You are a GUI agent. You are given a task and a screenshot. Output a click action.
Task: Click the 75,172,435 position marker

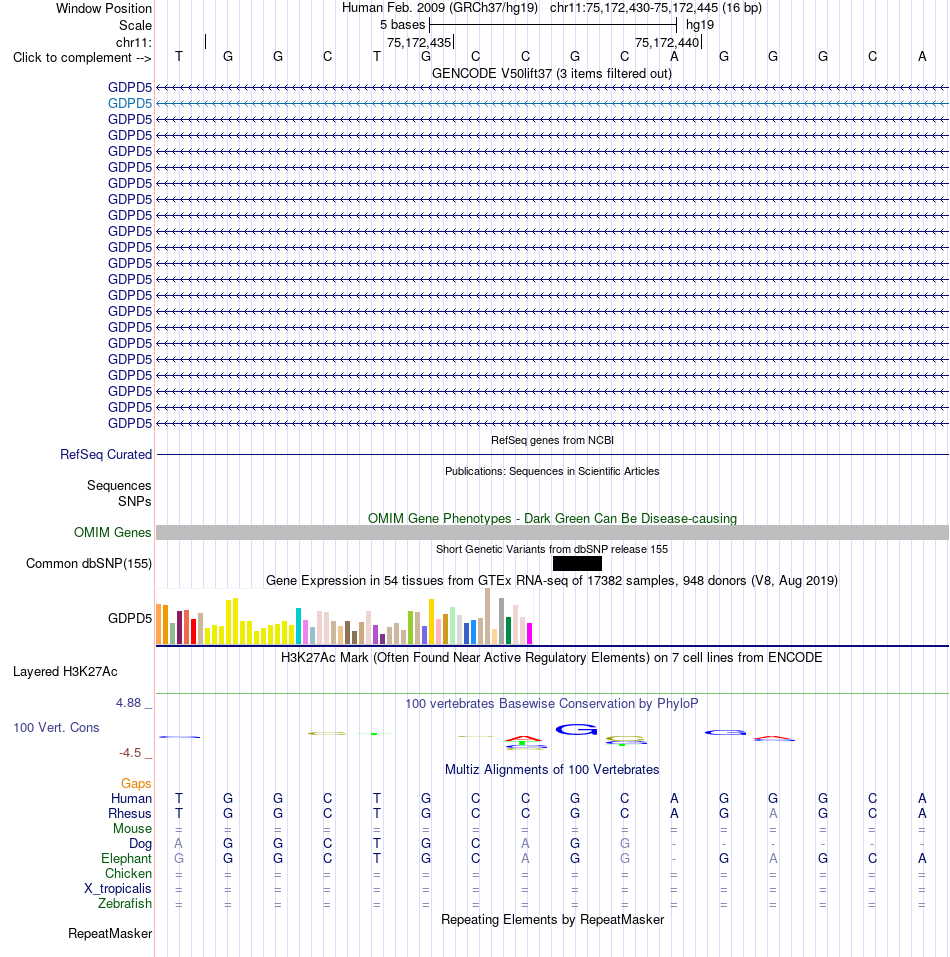click(x=419, y=43)
